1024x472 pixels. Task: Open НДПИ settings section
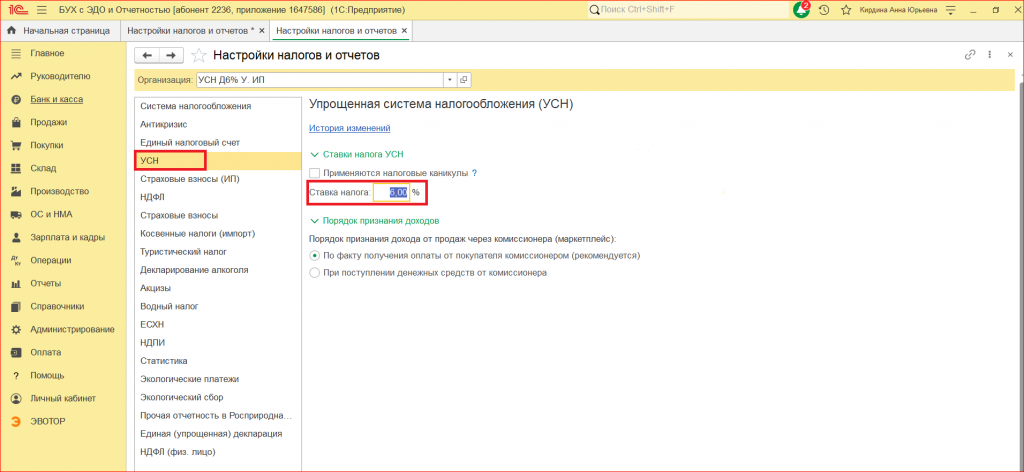click(217, 342)
